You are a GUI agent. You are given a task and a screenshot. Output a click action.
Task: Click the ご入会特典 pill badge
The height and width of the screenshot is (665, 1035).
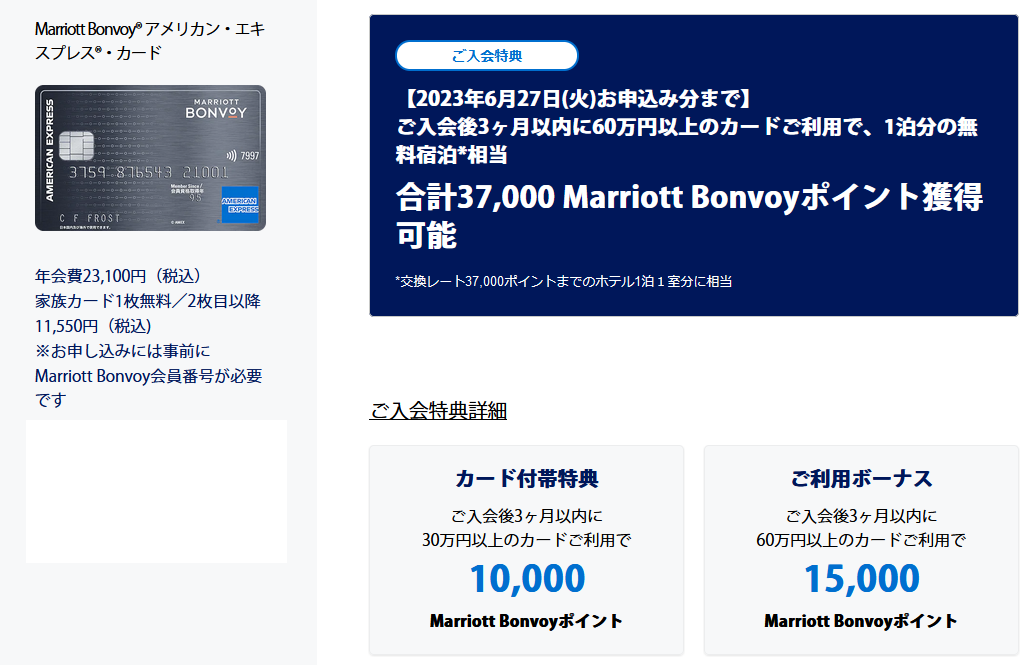coord(487,55)
